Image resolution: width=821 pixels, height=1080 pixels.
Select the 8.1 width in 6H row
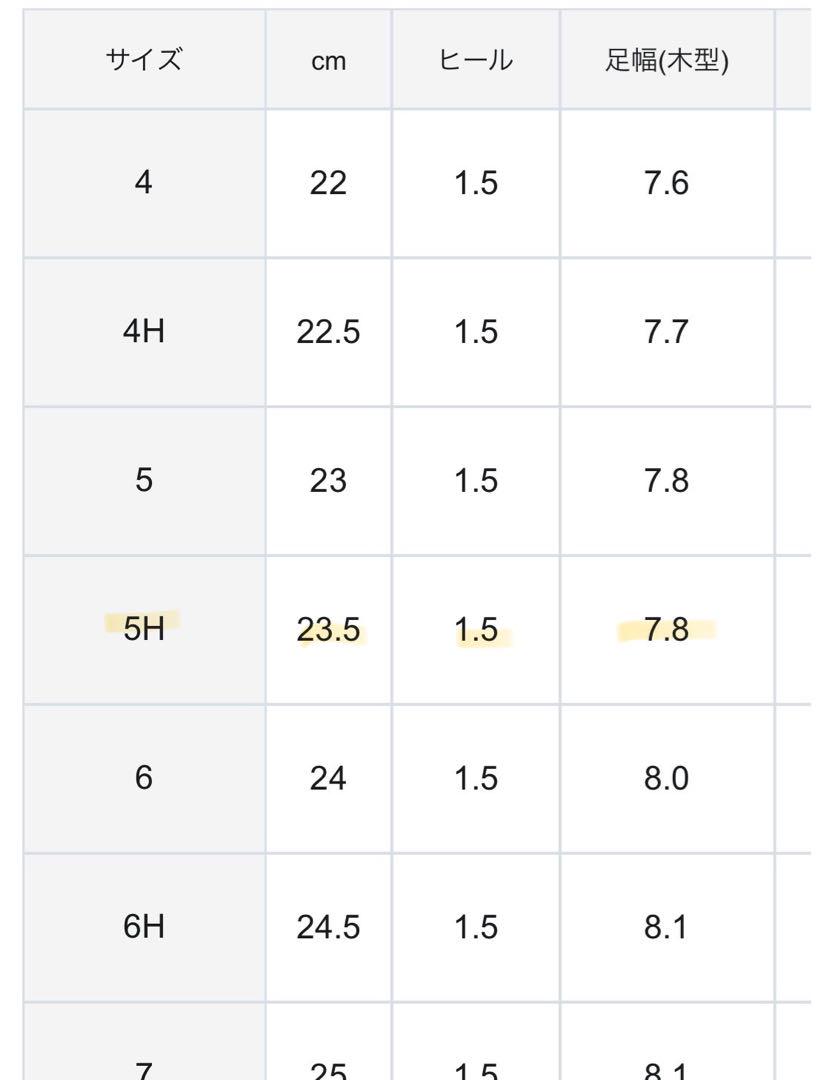pos(667,927)
